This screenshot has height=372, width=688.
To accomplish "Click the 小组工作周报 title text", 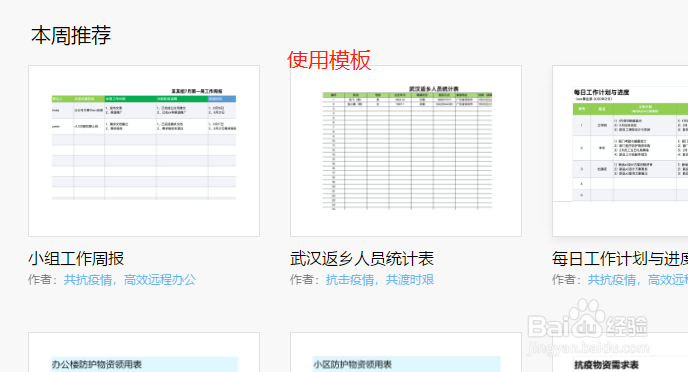I will click(x=76, y=259).
